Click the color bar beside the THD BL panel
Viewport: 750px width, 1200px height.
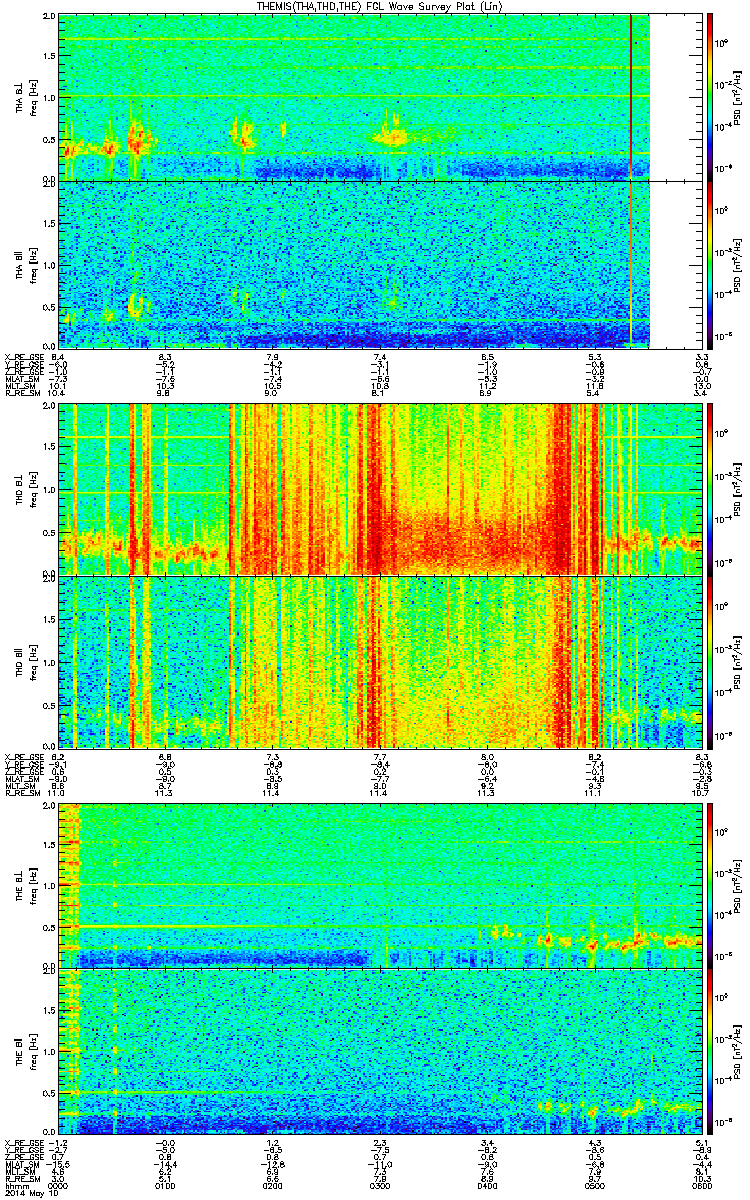[x=709, y=487]
